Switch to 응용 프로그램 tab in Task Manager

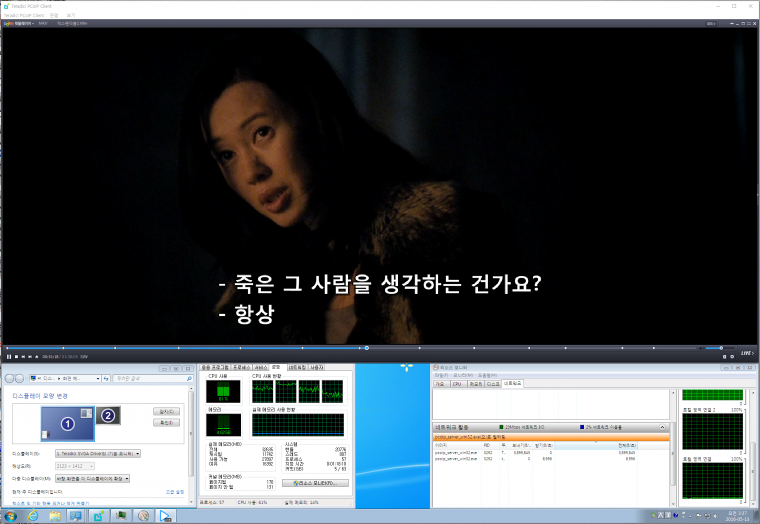[x=215, y=367]
